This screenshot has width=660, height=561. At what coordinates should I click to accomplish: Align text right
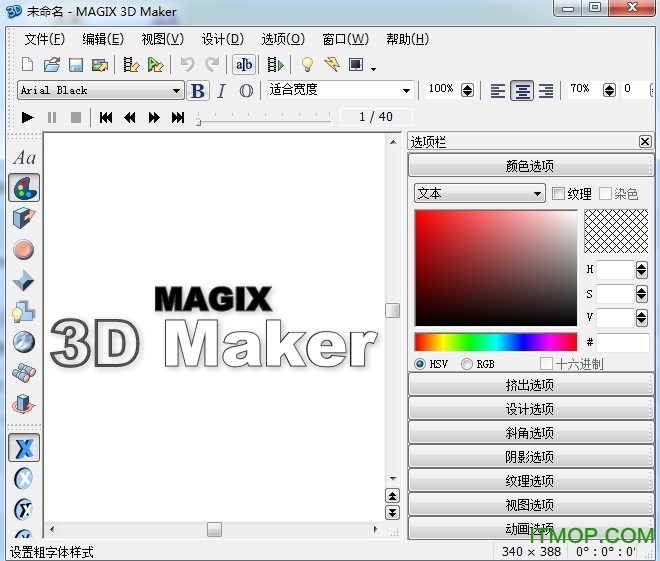546,90
